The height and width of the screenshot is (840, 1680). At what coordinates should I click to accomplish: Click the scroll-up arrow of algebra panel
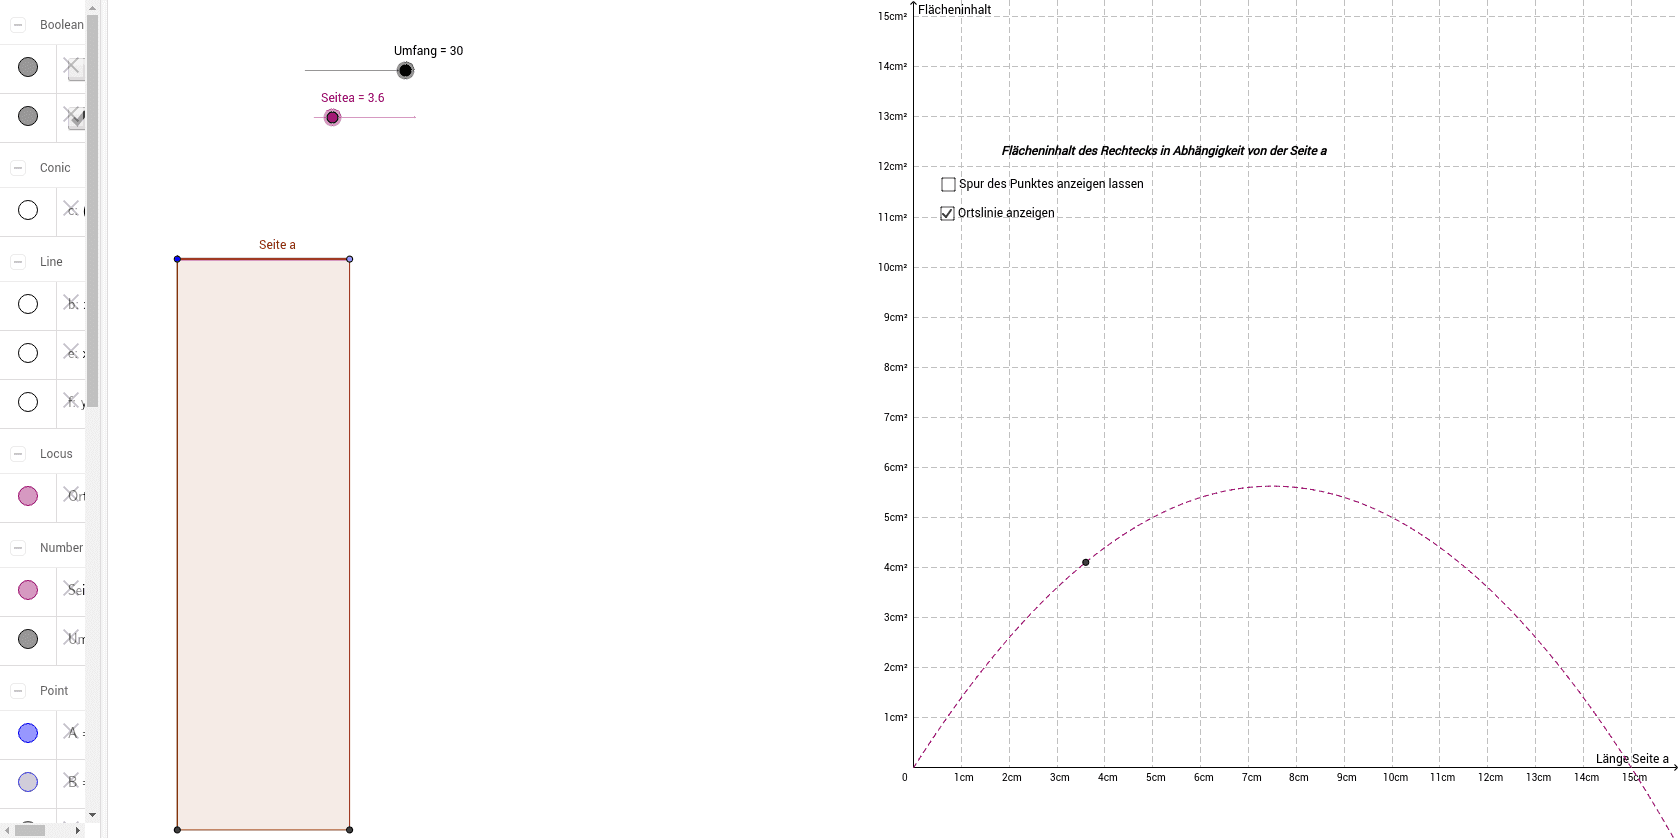pos(92,7)
